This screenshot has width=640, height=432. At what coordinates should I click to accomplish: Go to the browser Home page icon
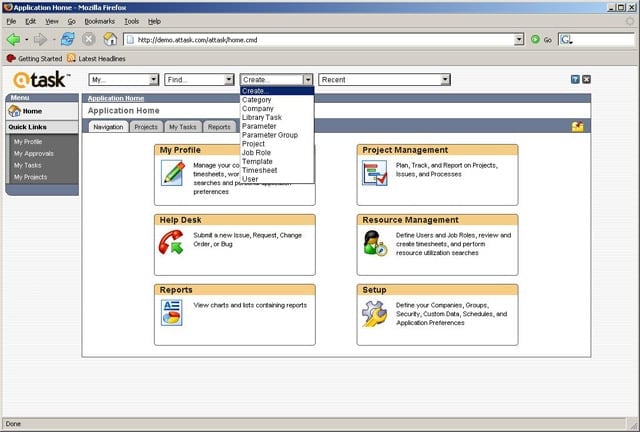[x=110, y=39]
